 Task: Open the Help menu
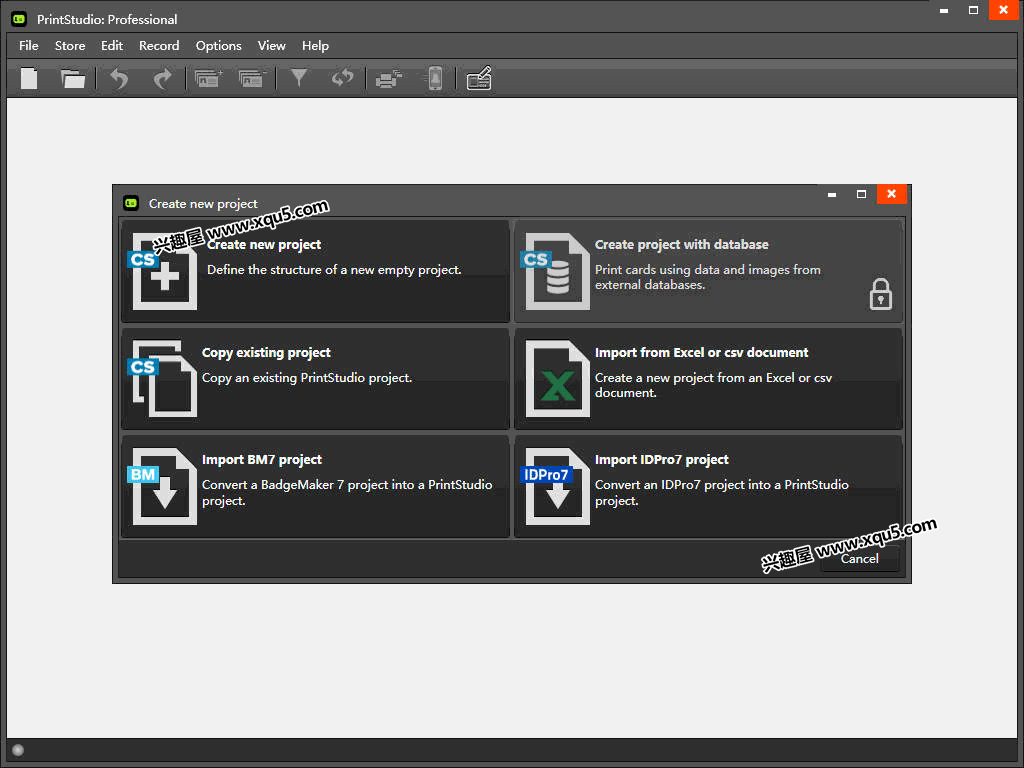315,46
